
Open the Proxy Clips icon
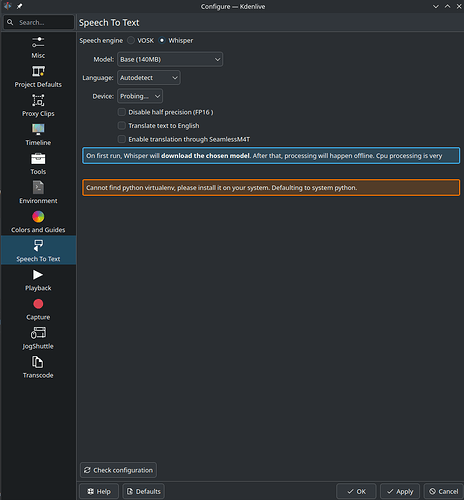[38, 100]
